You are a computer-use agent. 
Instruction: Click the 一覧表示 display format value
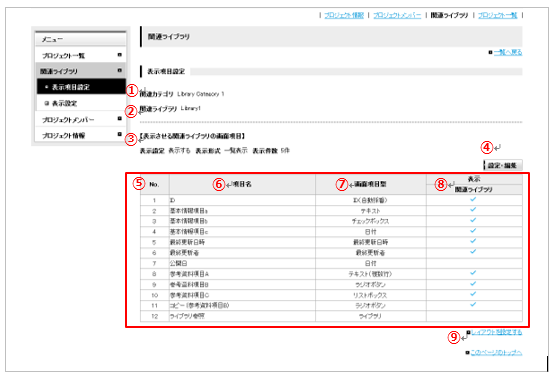[236, 150]
